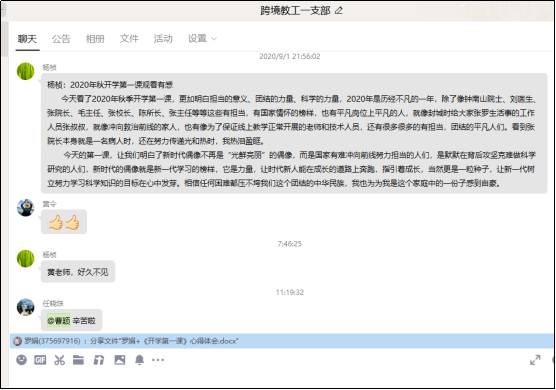Click the left edge scrollbar
556x390 pixels.
pos(5,39)
